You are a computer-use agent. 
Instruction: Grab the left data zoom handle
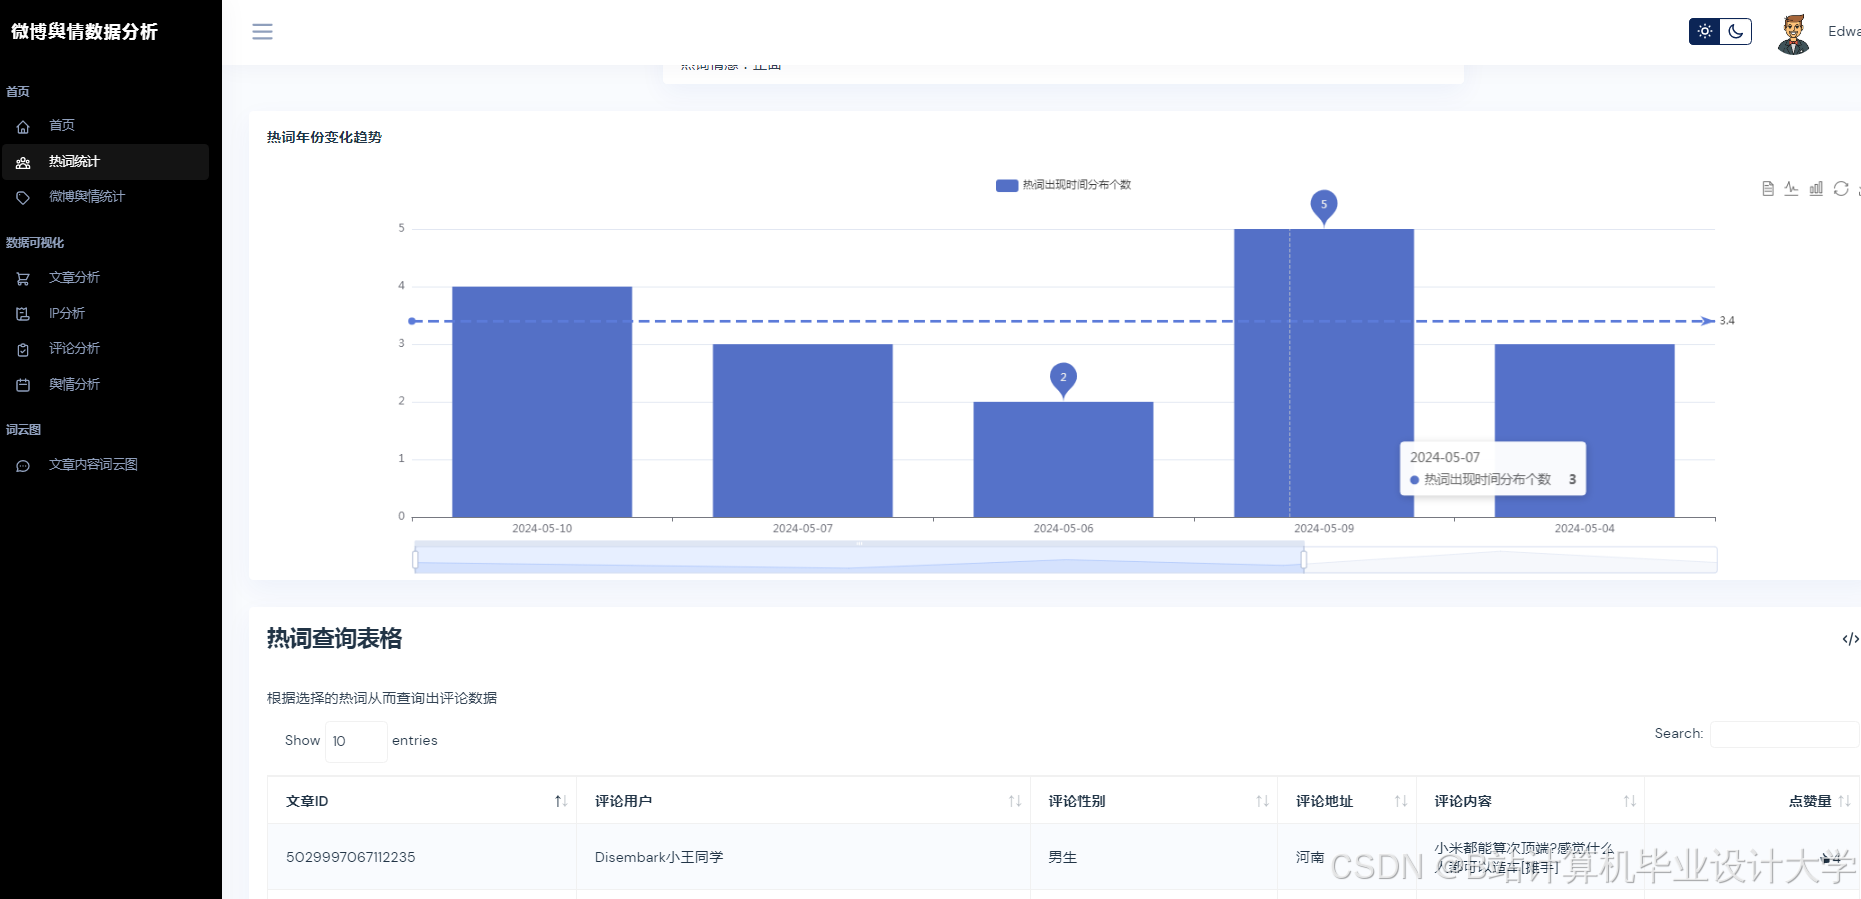[x=415, y=558]
